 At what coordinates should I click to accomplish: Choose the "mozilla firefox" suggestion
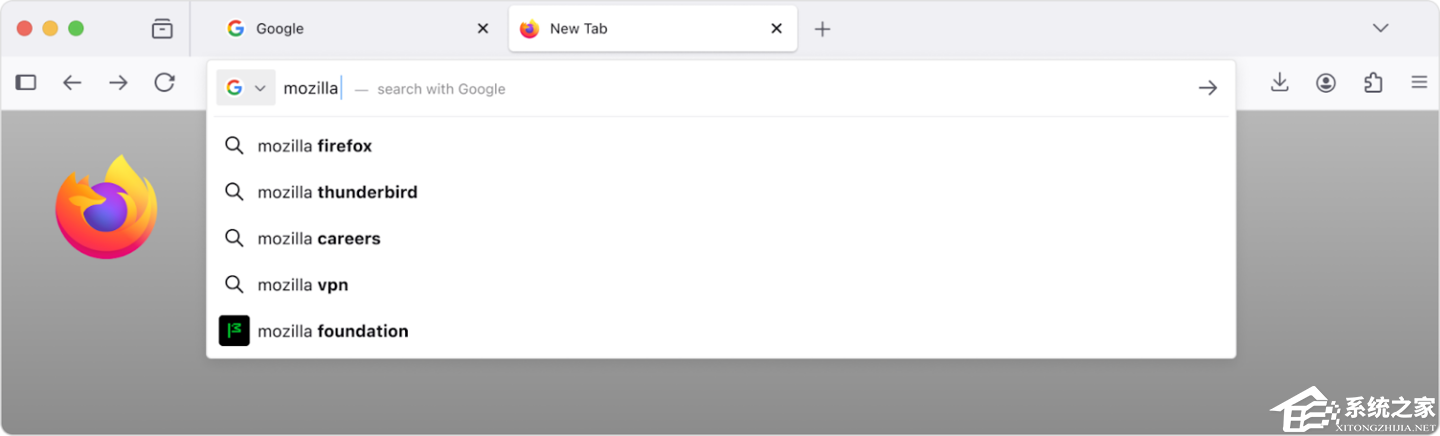point(315,146)
